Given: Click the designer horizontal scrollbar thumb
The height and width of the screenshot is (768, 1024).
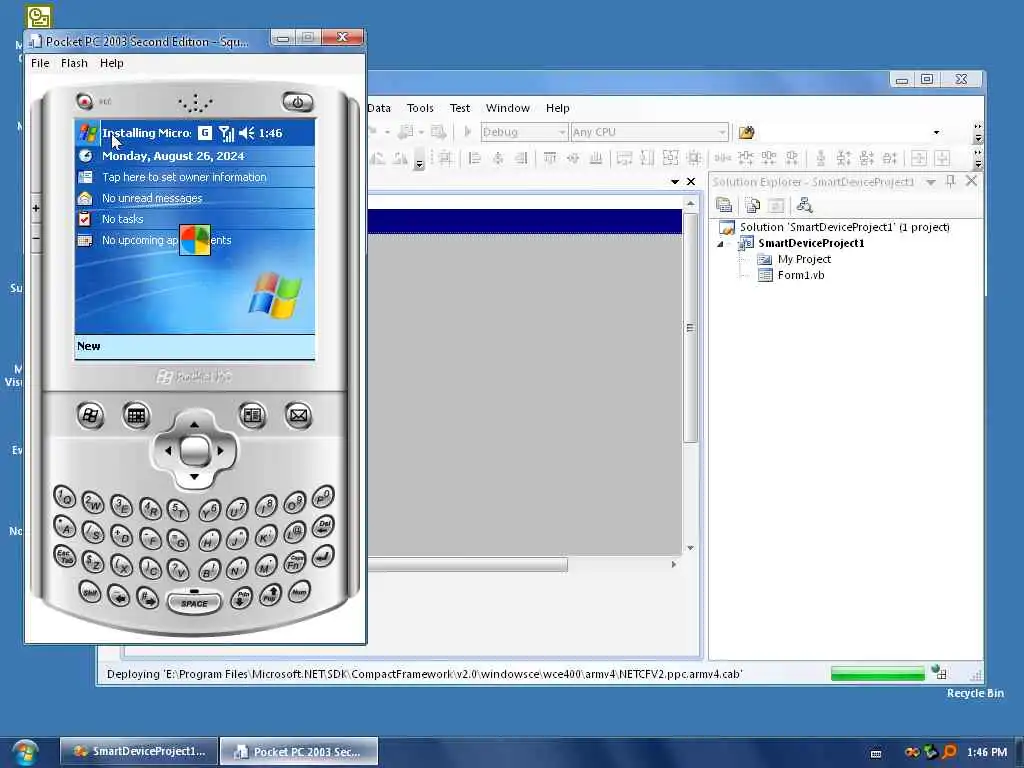Looking at the screenshot, I should coord(468,564).
